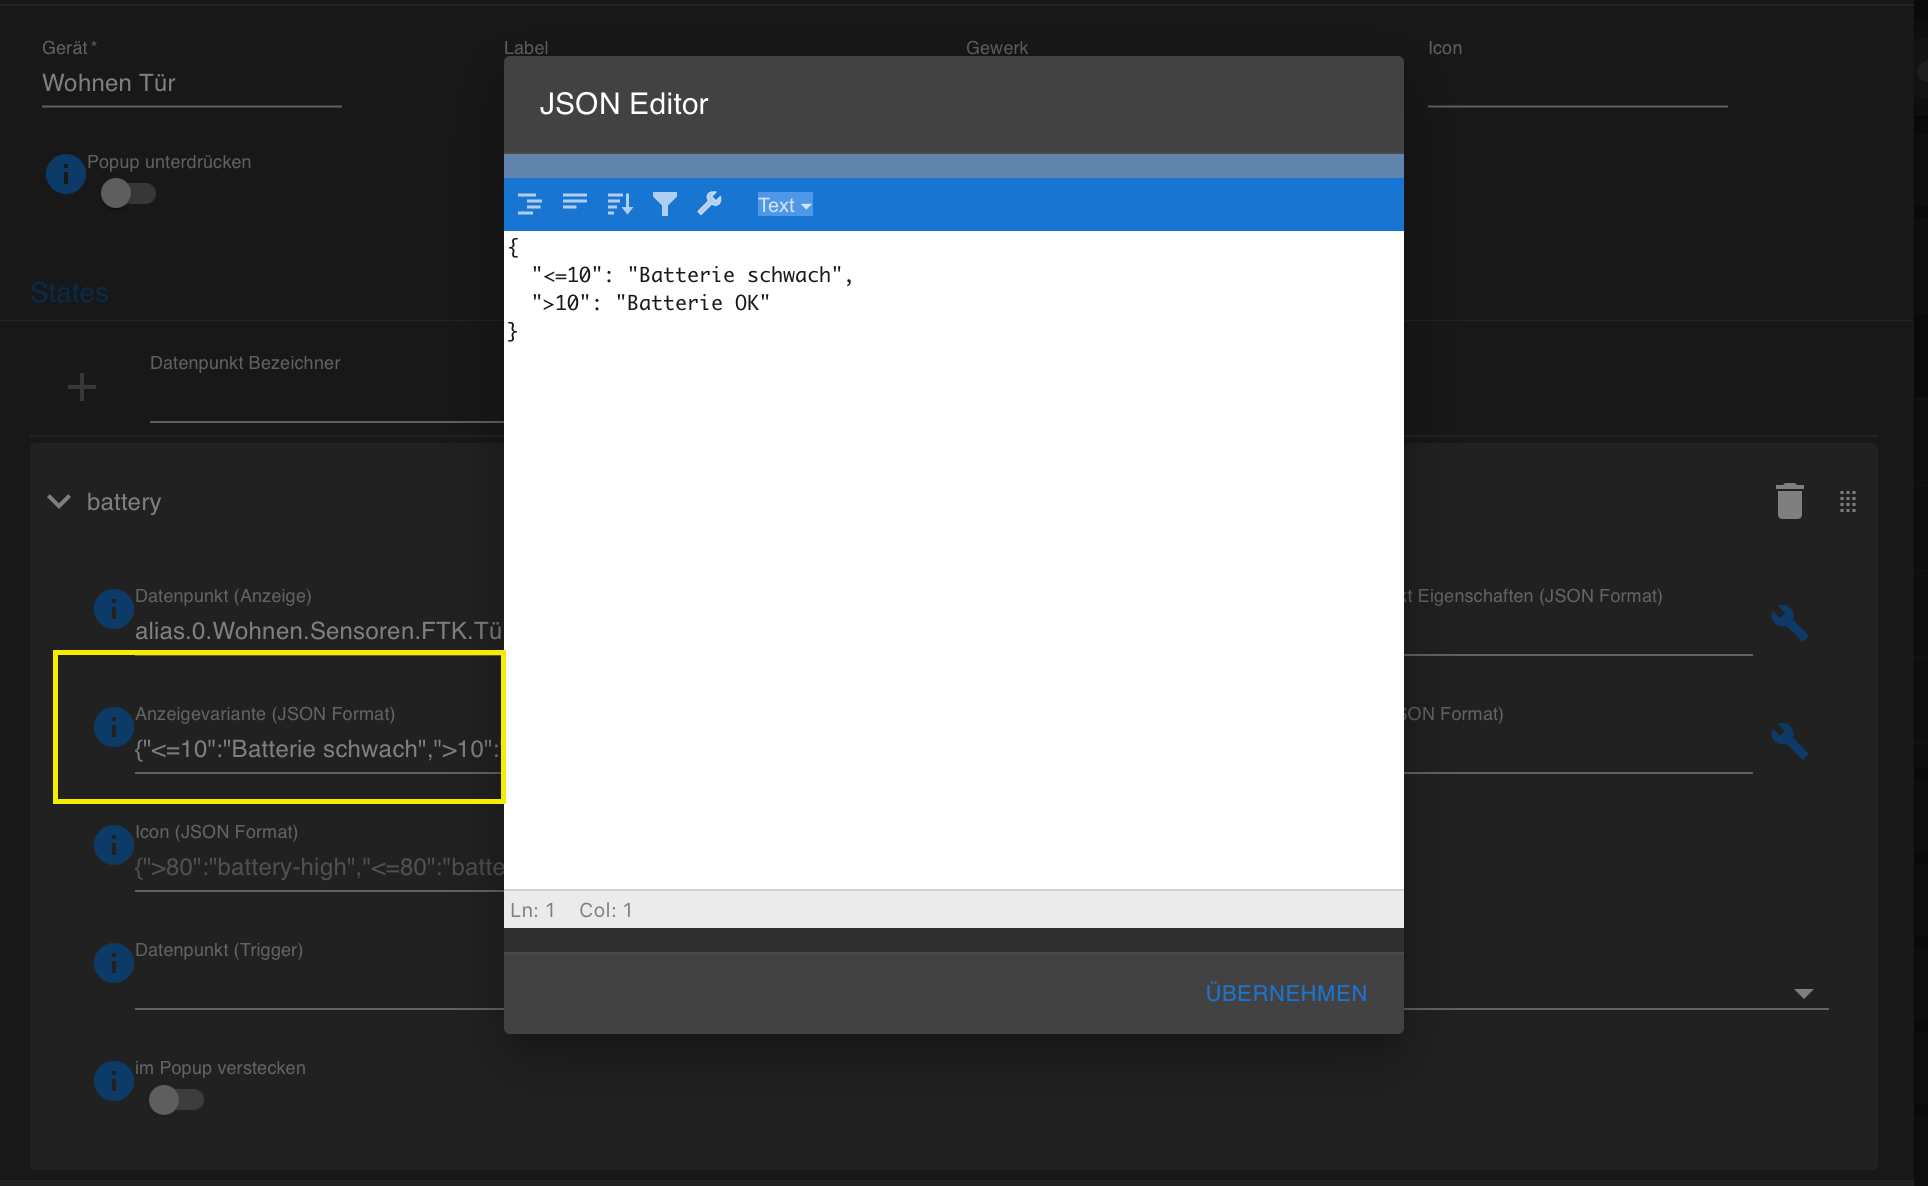Click the compact JSON icon in editor toolbar
1928x1186 pixels.
pos(574,204)
